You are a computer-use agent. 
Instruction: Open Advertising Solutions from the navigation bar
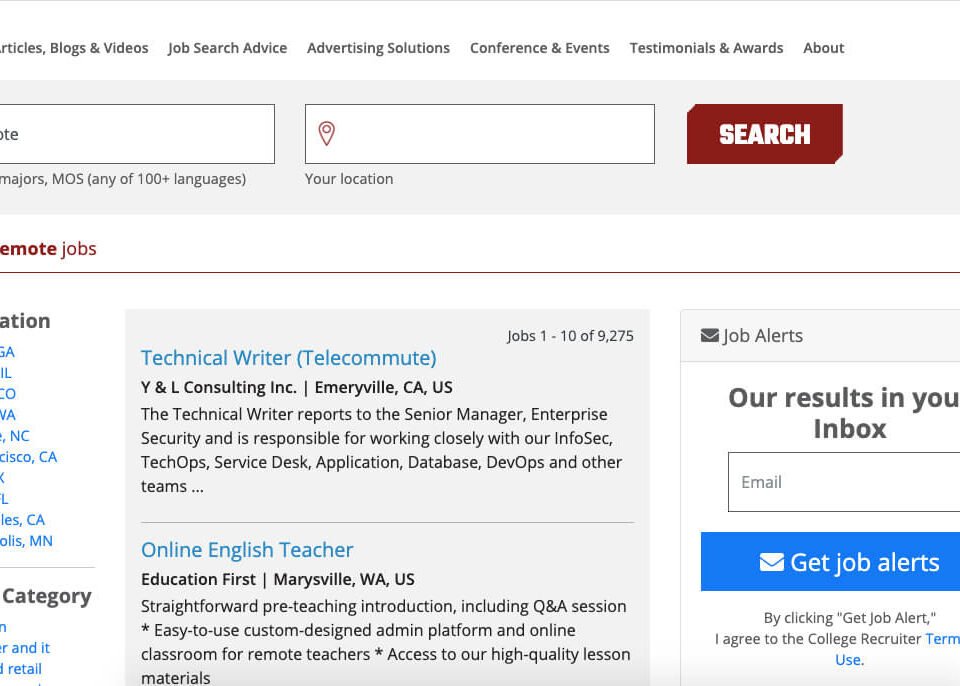[x=378, y=47]
